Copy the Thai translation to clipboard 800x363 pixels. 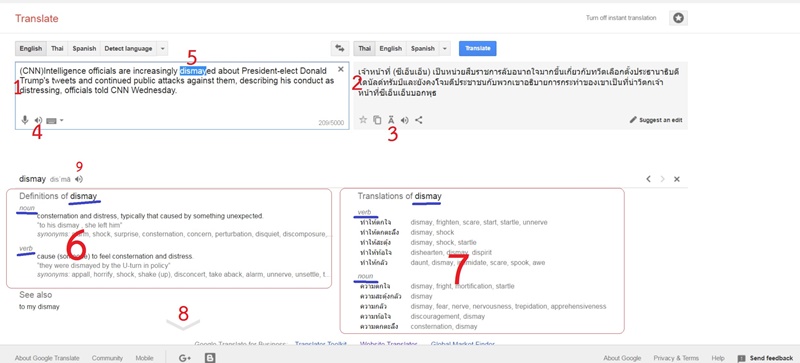377,120
